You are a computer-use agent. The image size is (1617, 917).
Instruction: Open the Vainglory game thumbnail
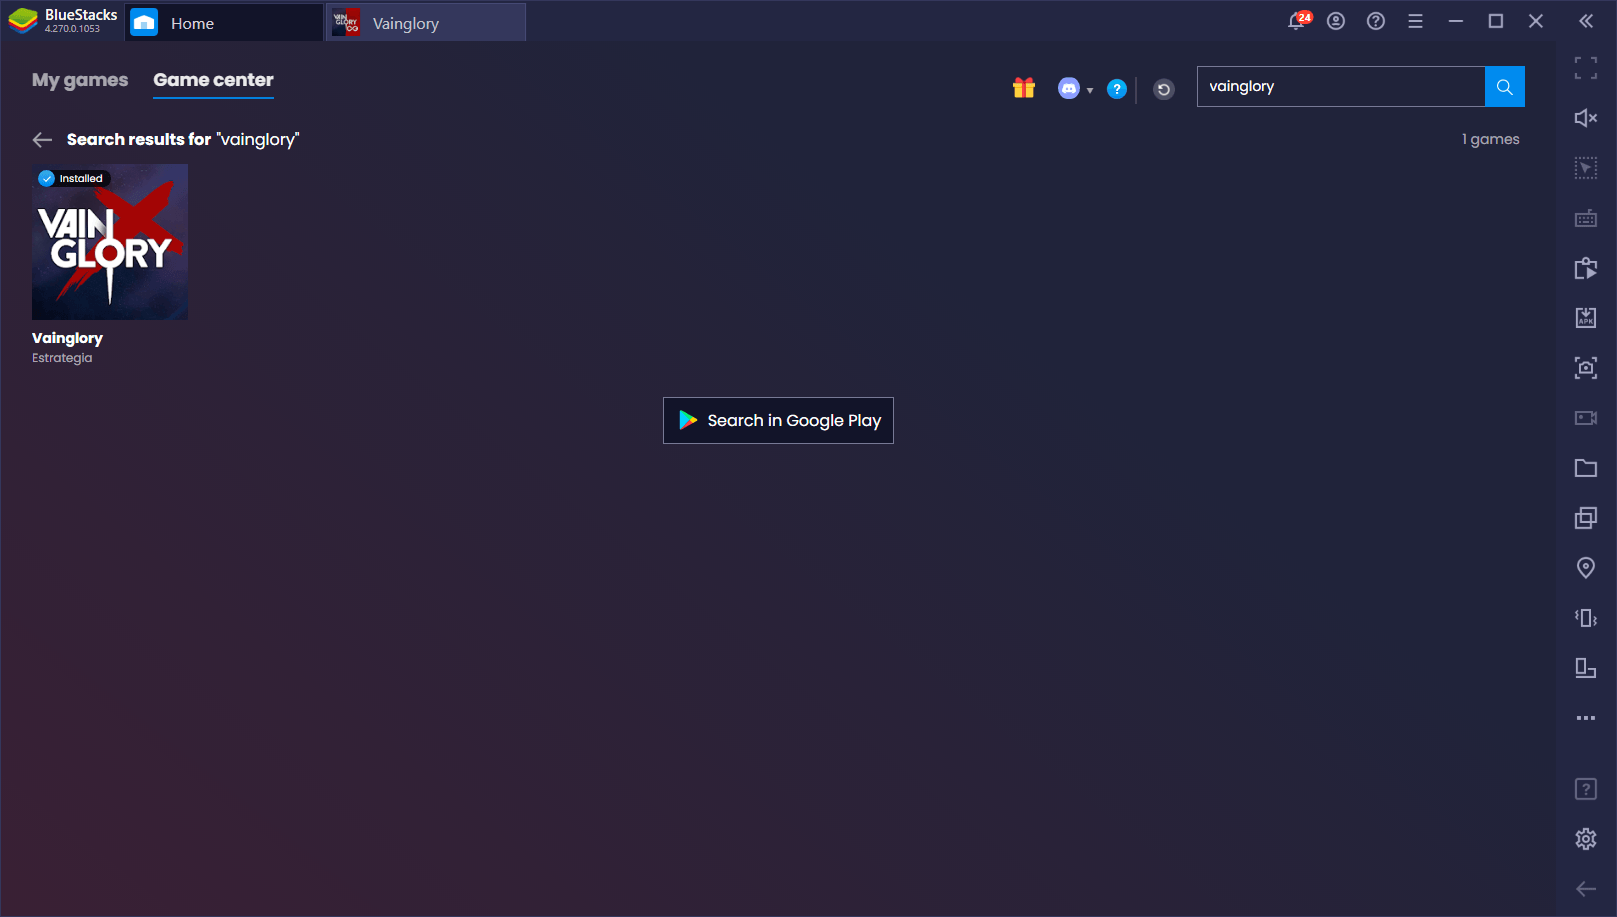110,242
